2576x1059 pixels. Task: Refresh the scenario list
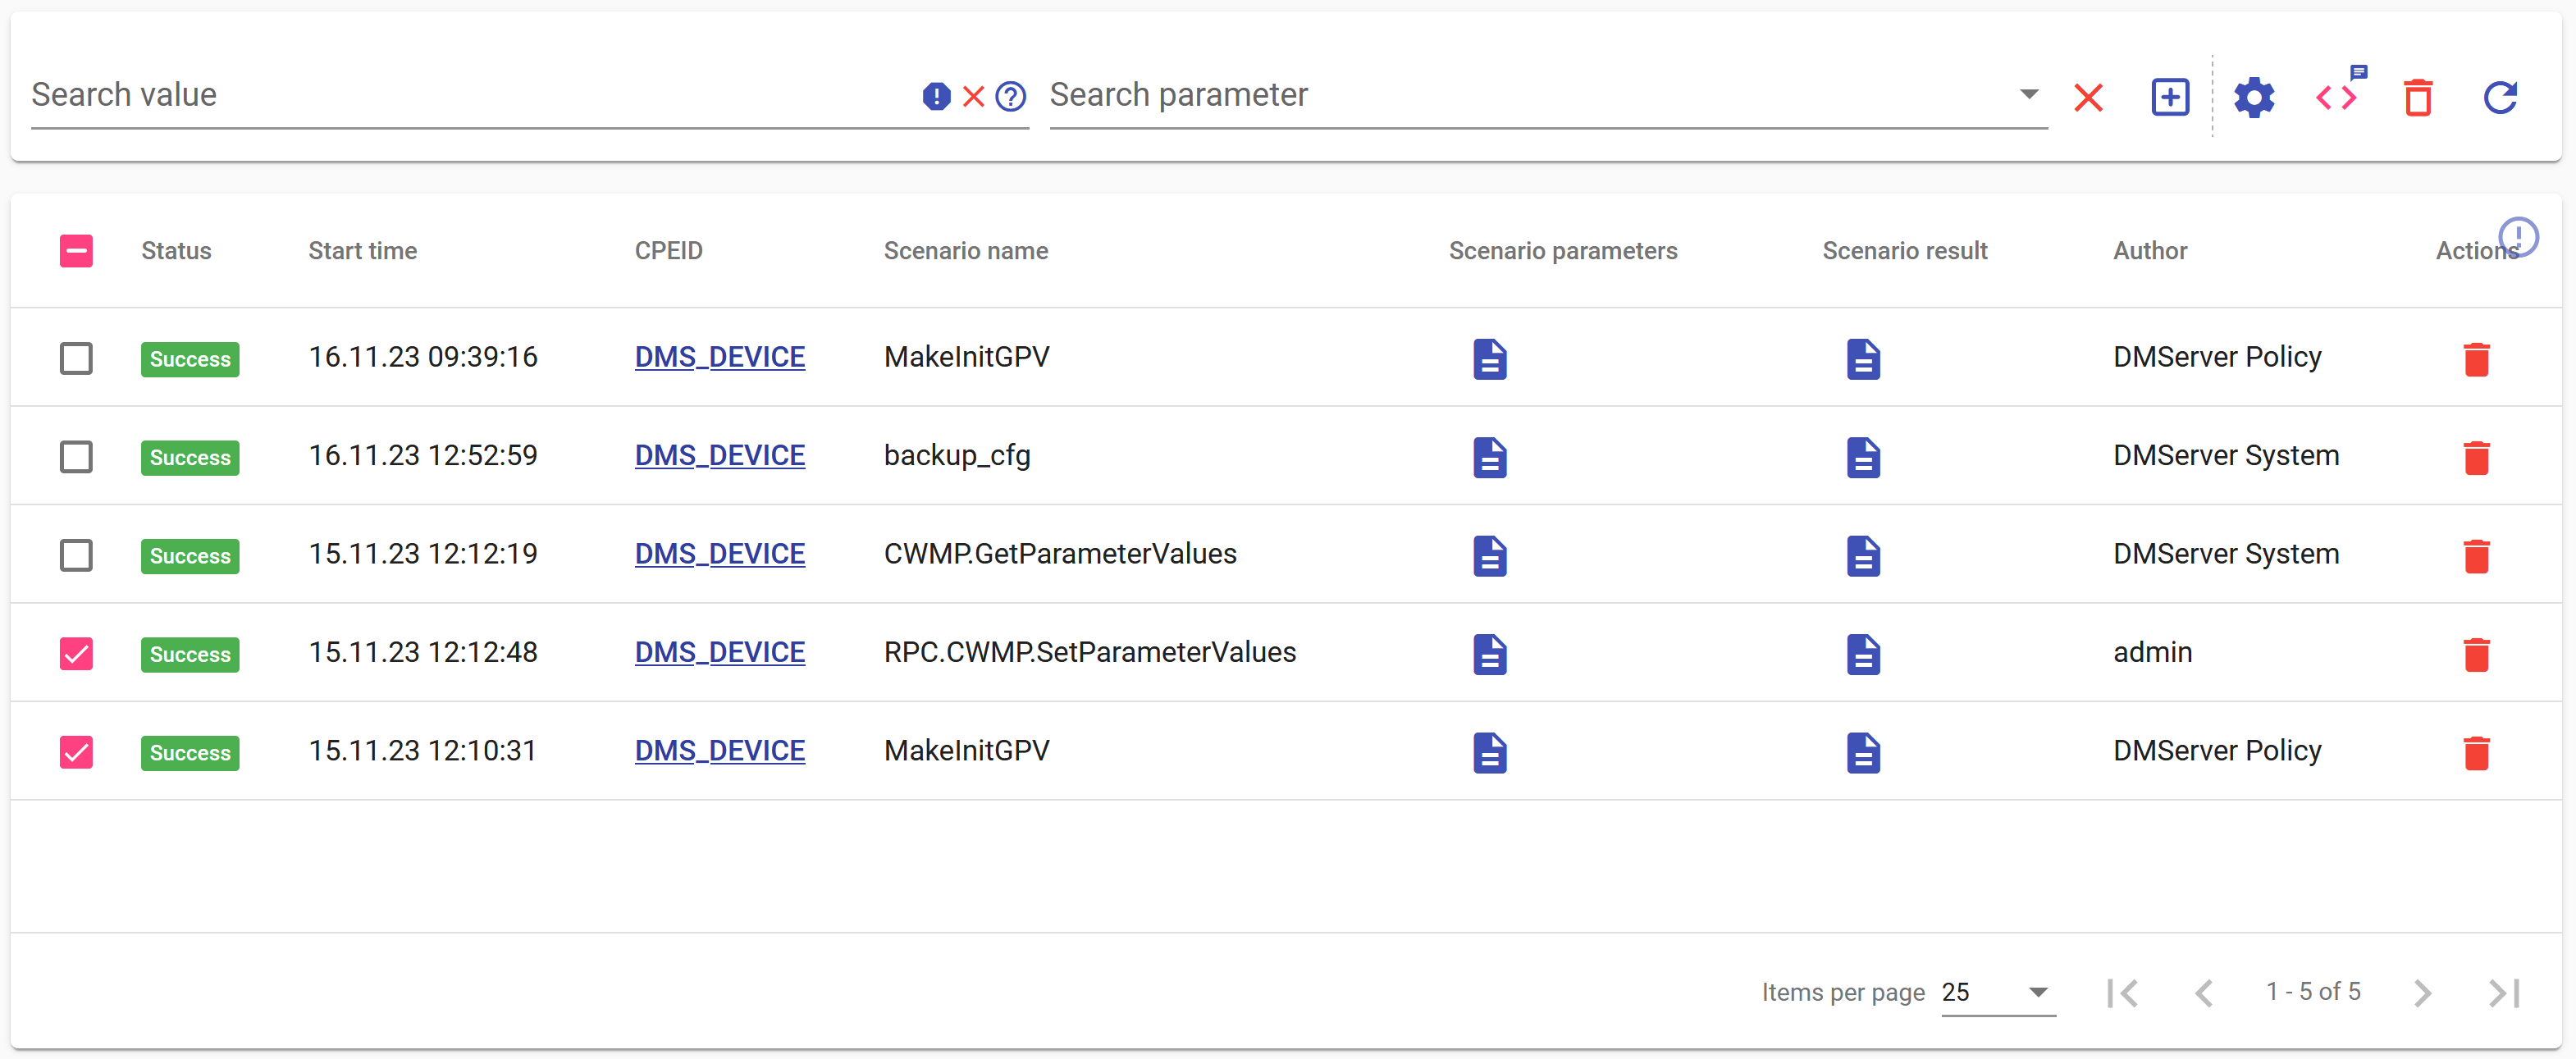pyautogui.click(x=2499, y=97)
